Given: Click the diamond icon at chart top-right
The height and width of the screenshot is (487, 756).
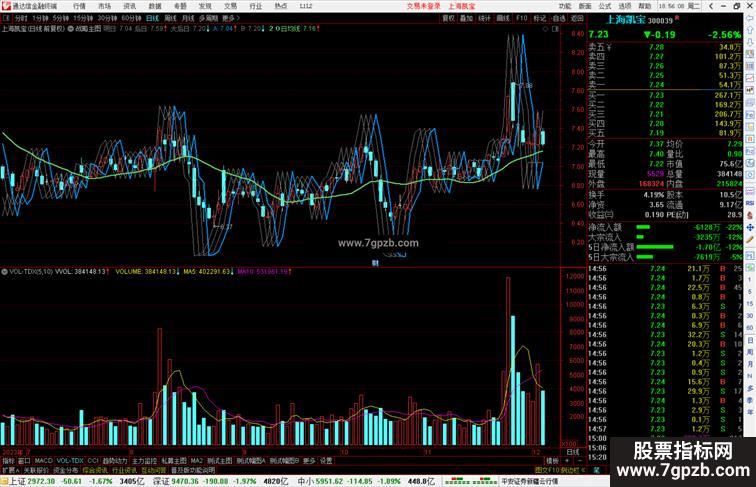Looking at the screenshot, I should pos(546,29).
